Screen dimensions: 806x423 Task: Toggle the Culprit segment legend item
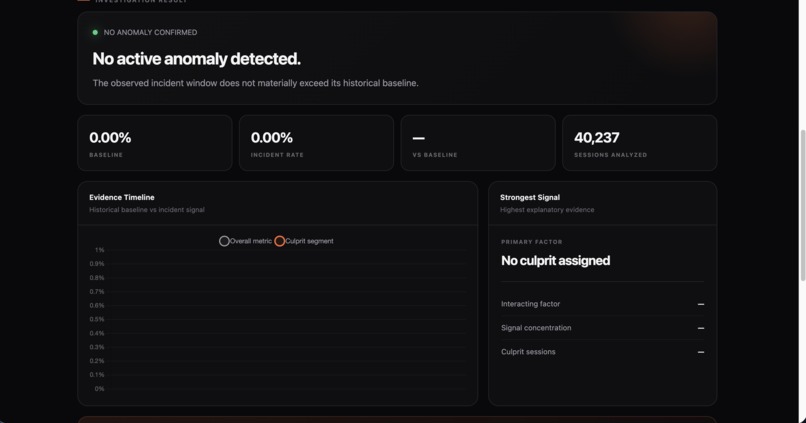[x=304, y=241]
